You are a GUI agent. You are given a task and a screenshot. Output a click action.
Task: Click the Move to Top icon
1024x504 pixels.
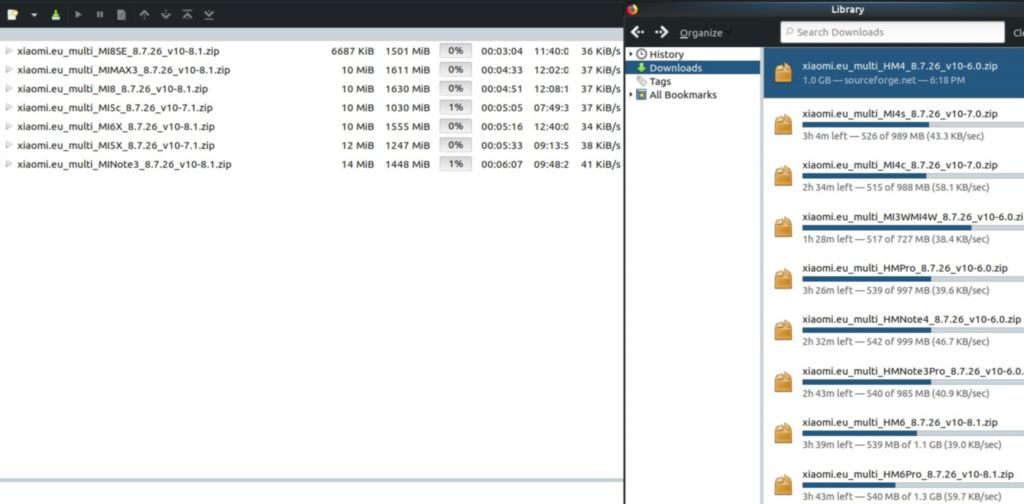tap(187, 14)
